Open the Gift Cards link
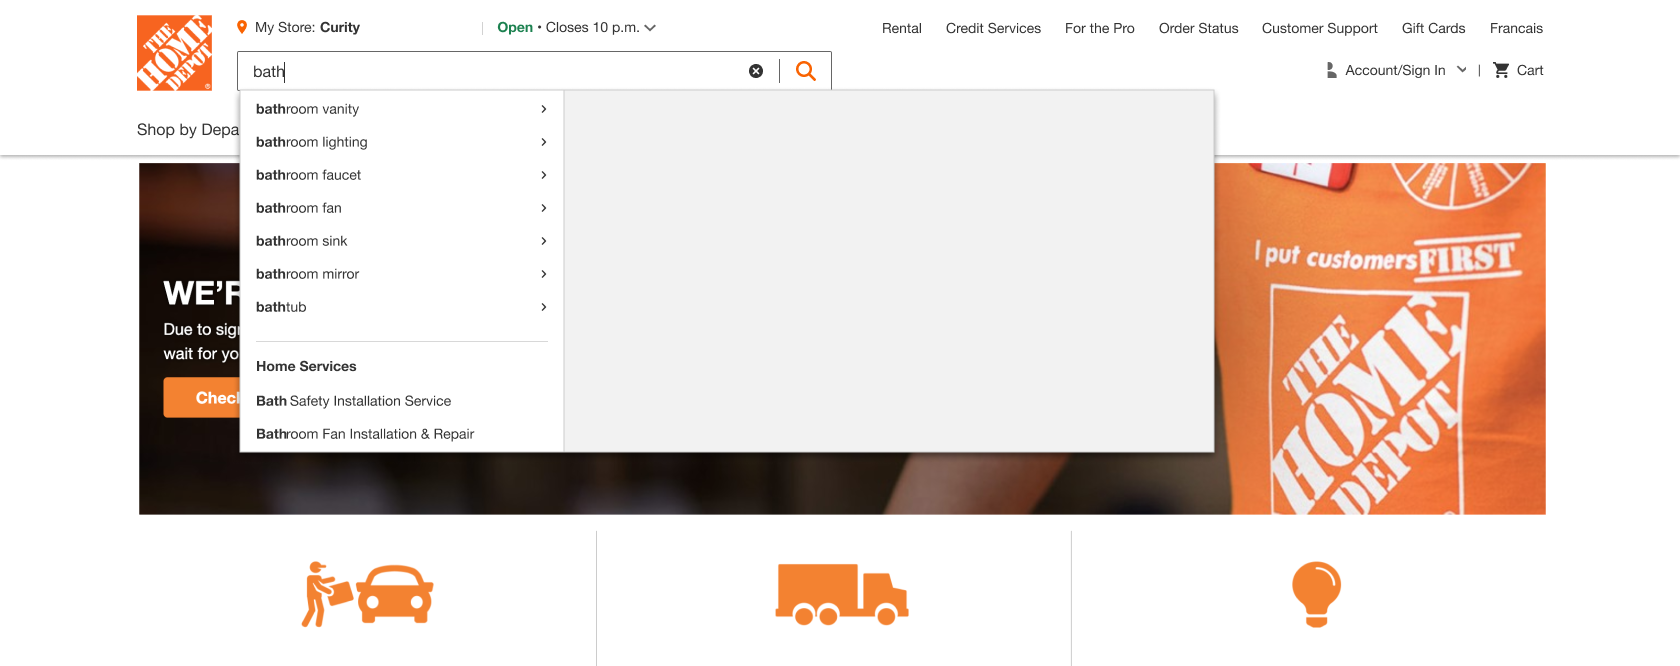The height and width of the screenshot is (666, 1680). coord(1433,28)
